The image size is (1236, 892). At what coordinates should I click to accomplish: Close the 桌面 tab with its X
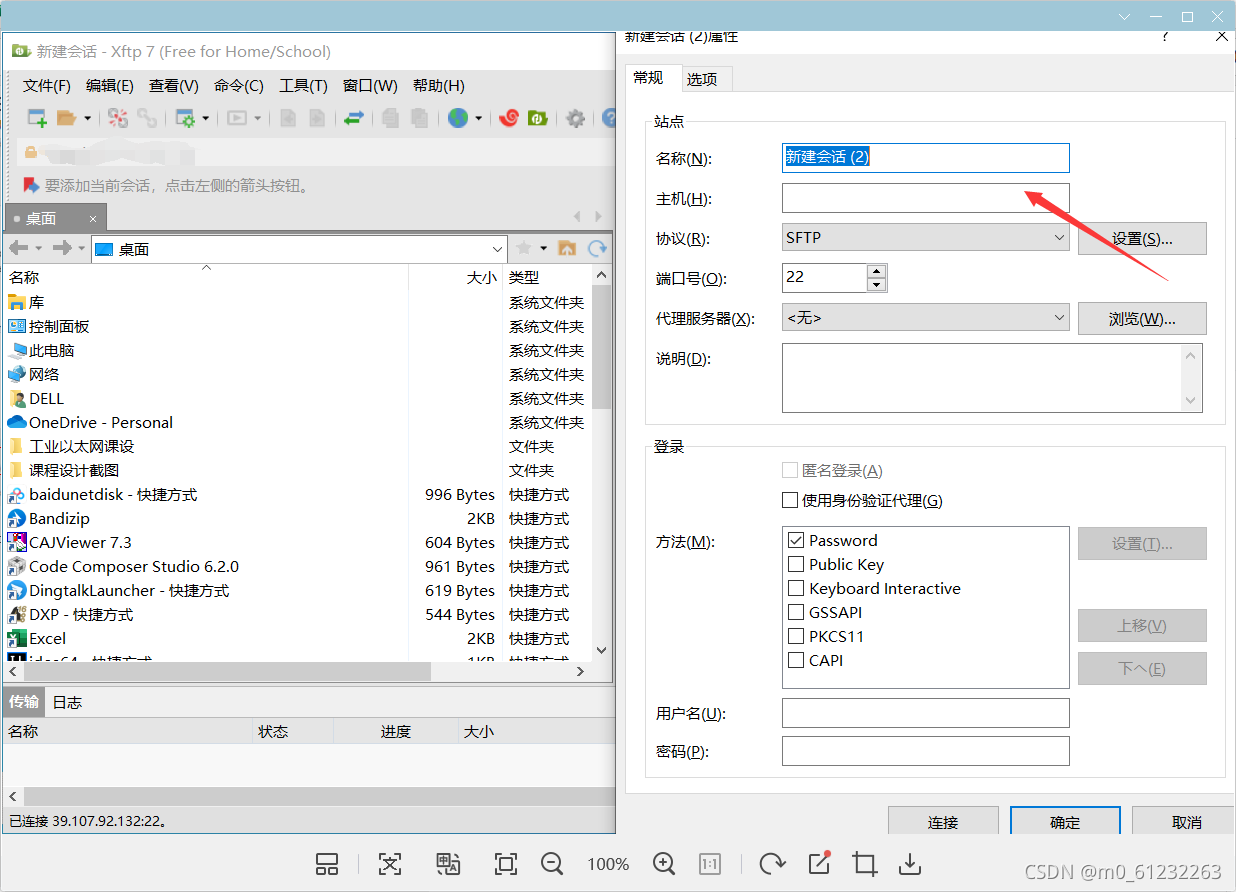[x=93, y=219]
